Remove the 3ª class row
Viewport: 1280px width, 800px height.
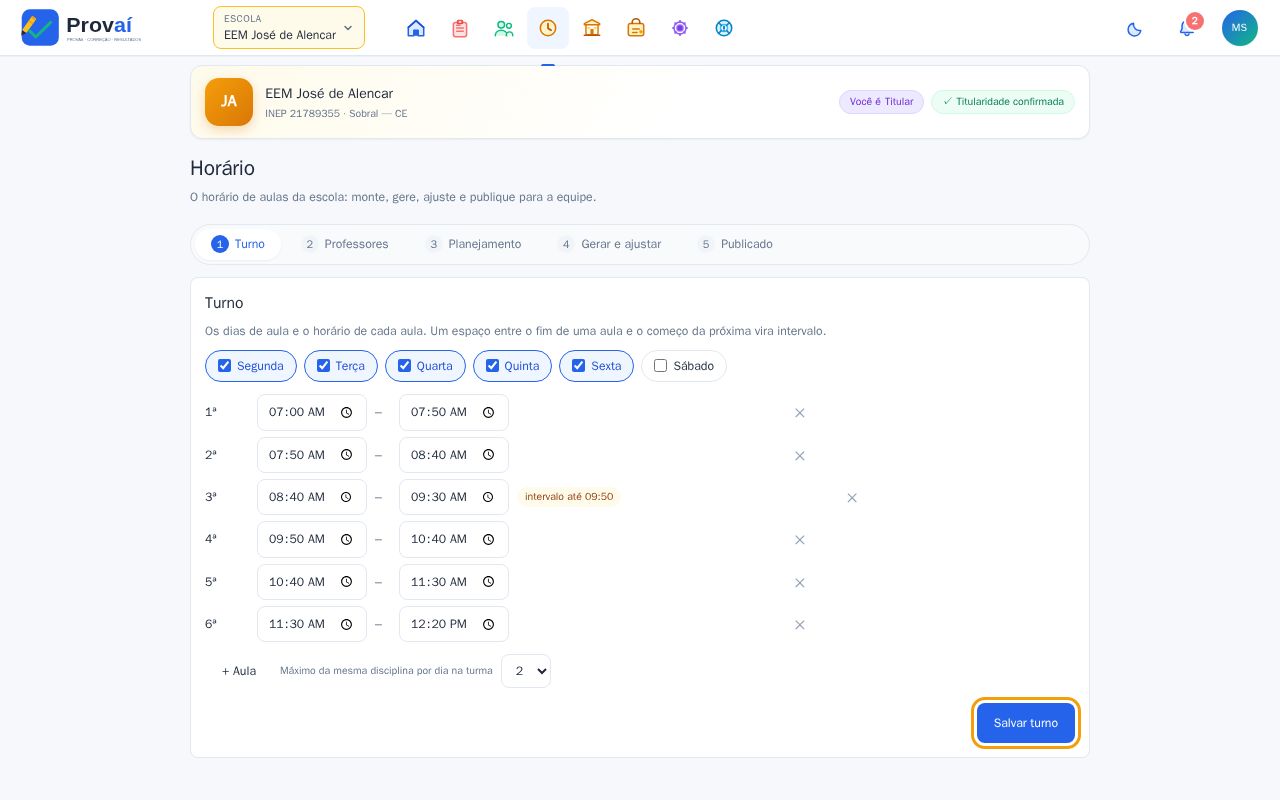coord(852,498)
